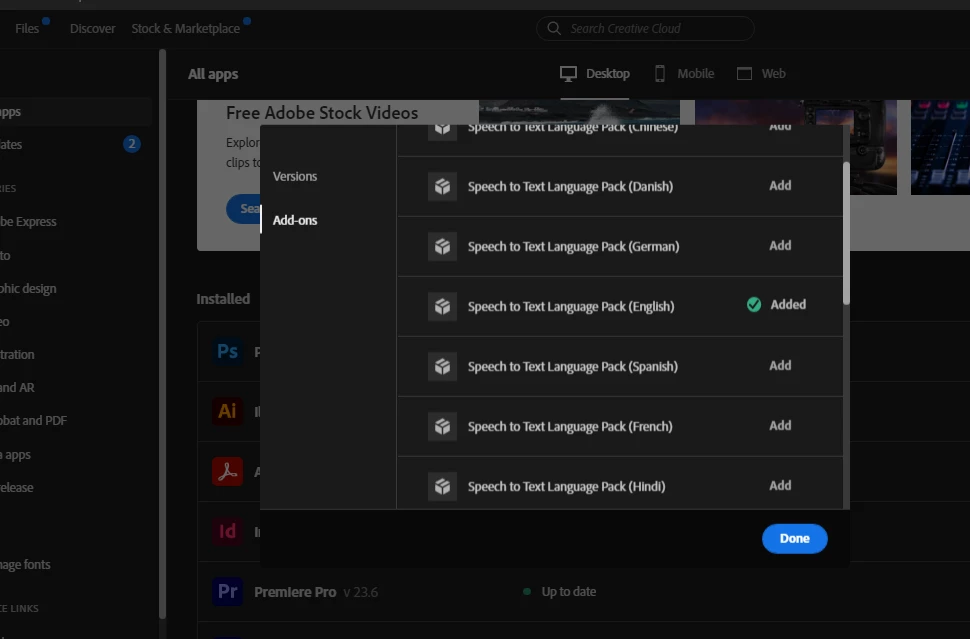Add the Danish Speech to Text pack

point(780,186)
